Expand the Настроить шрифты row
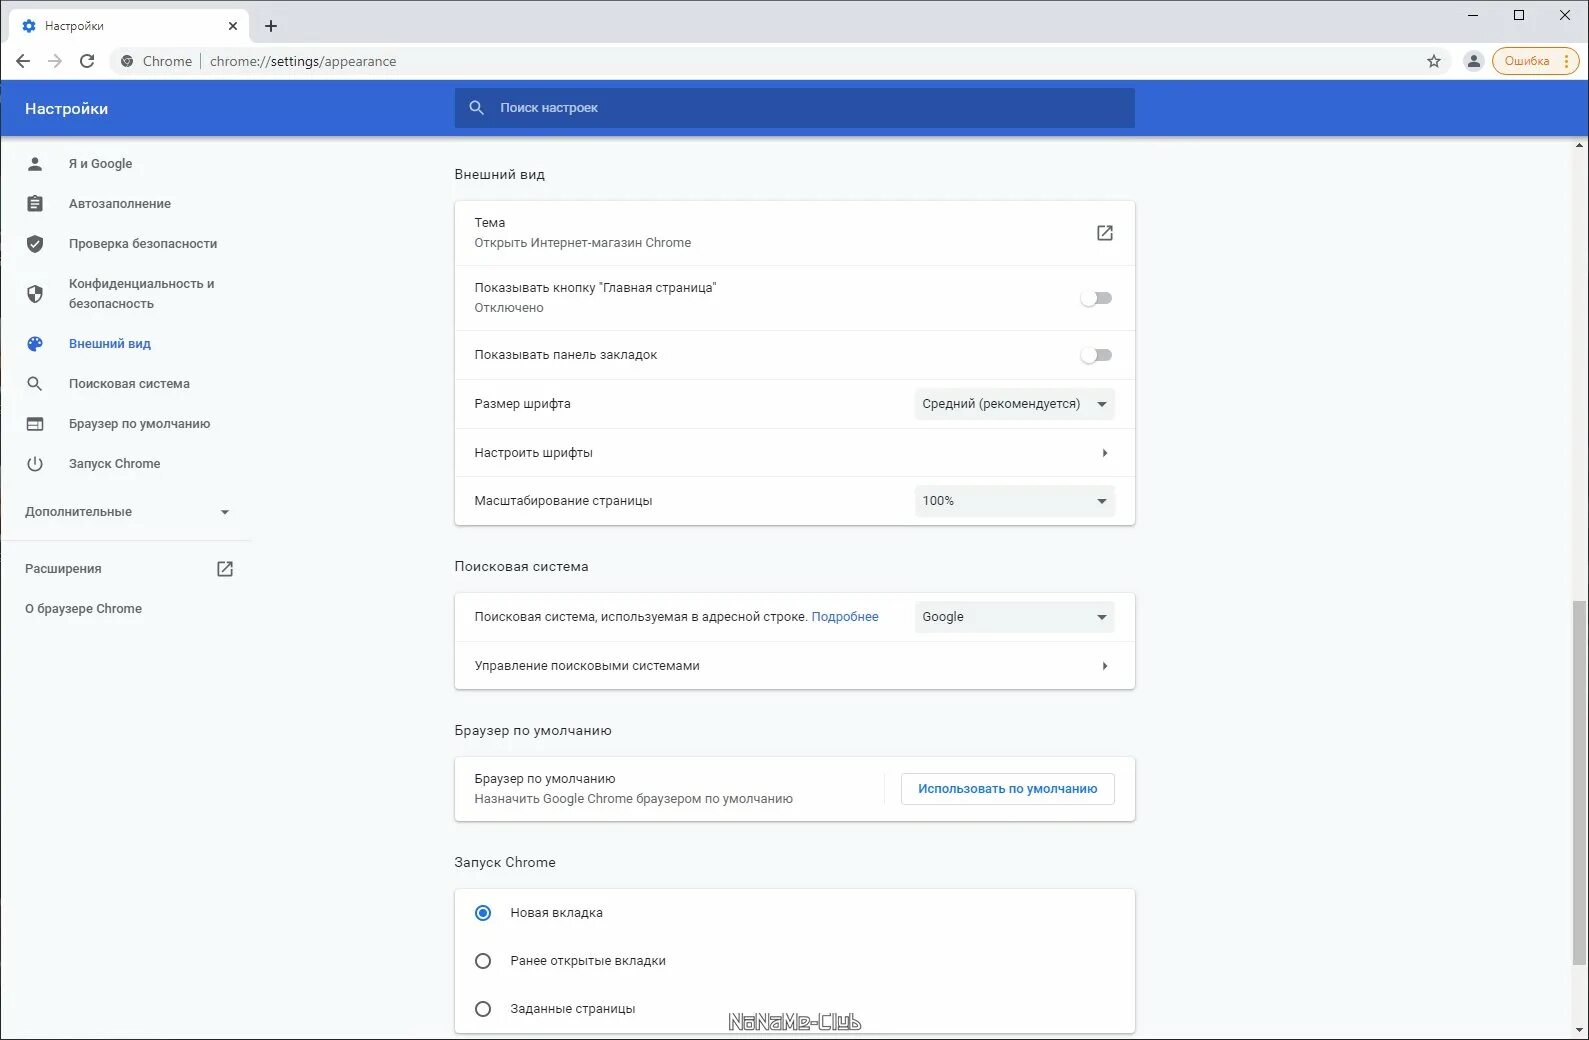Image resolution: width=1589 pixels, height=1040 pixels. coord(794,453)
